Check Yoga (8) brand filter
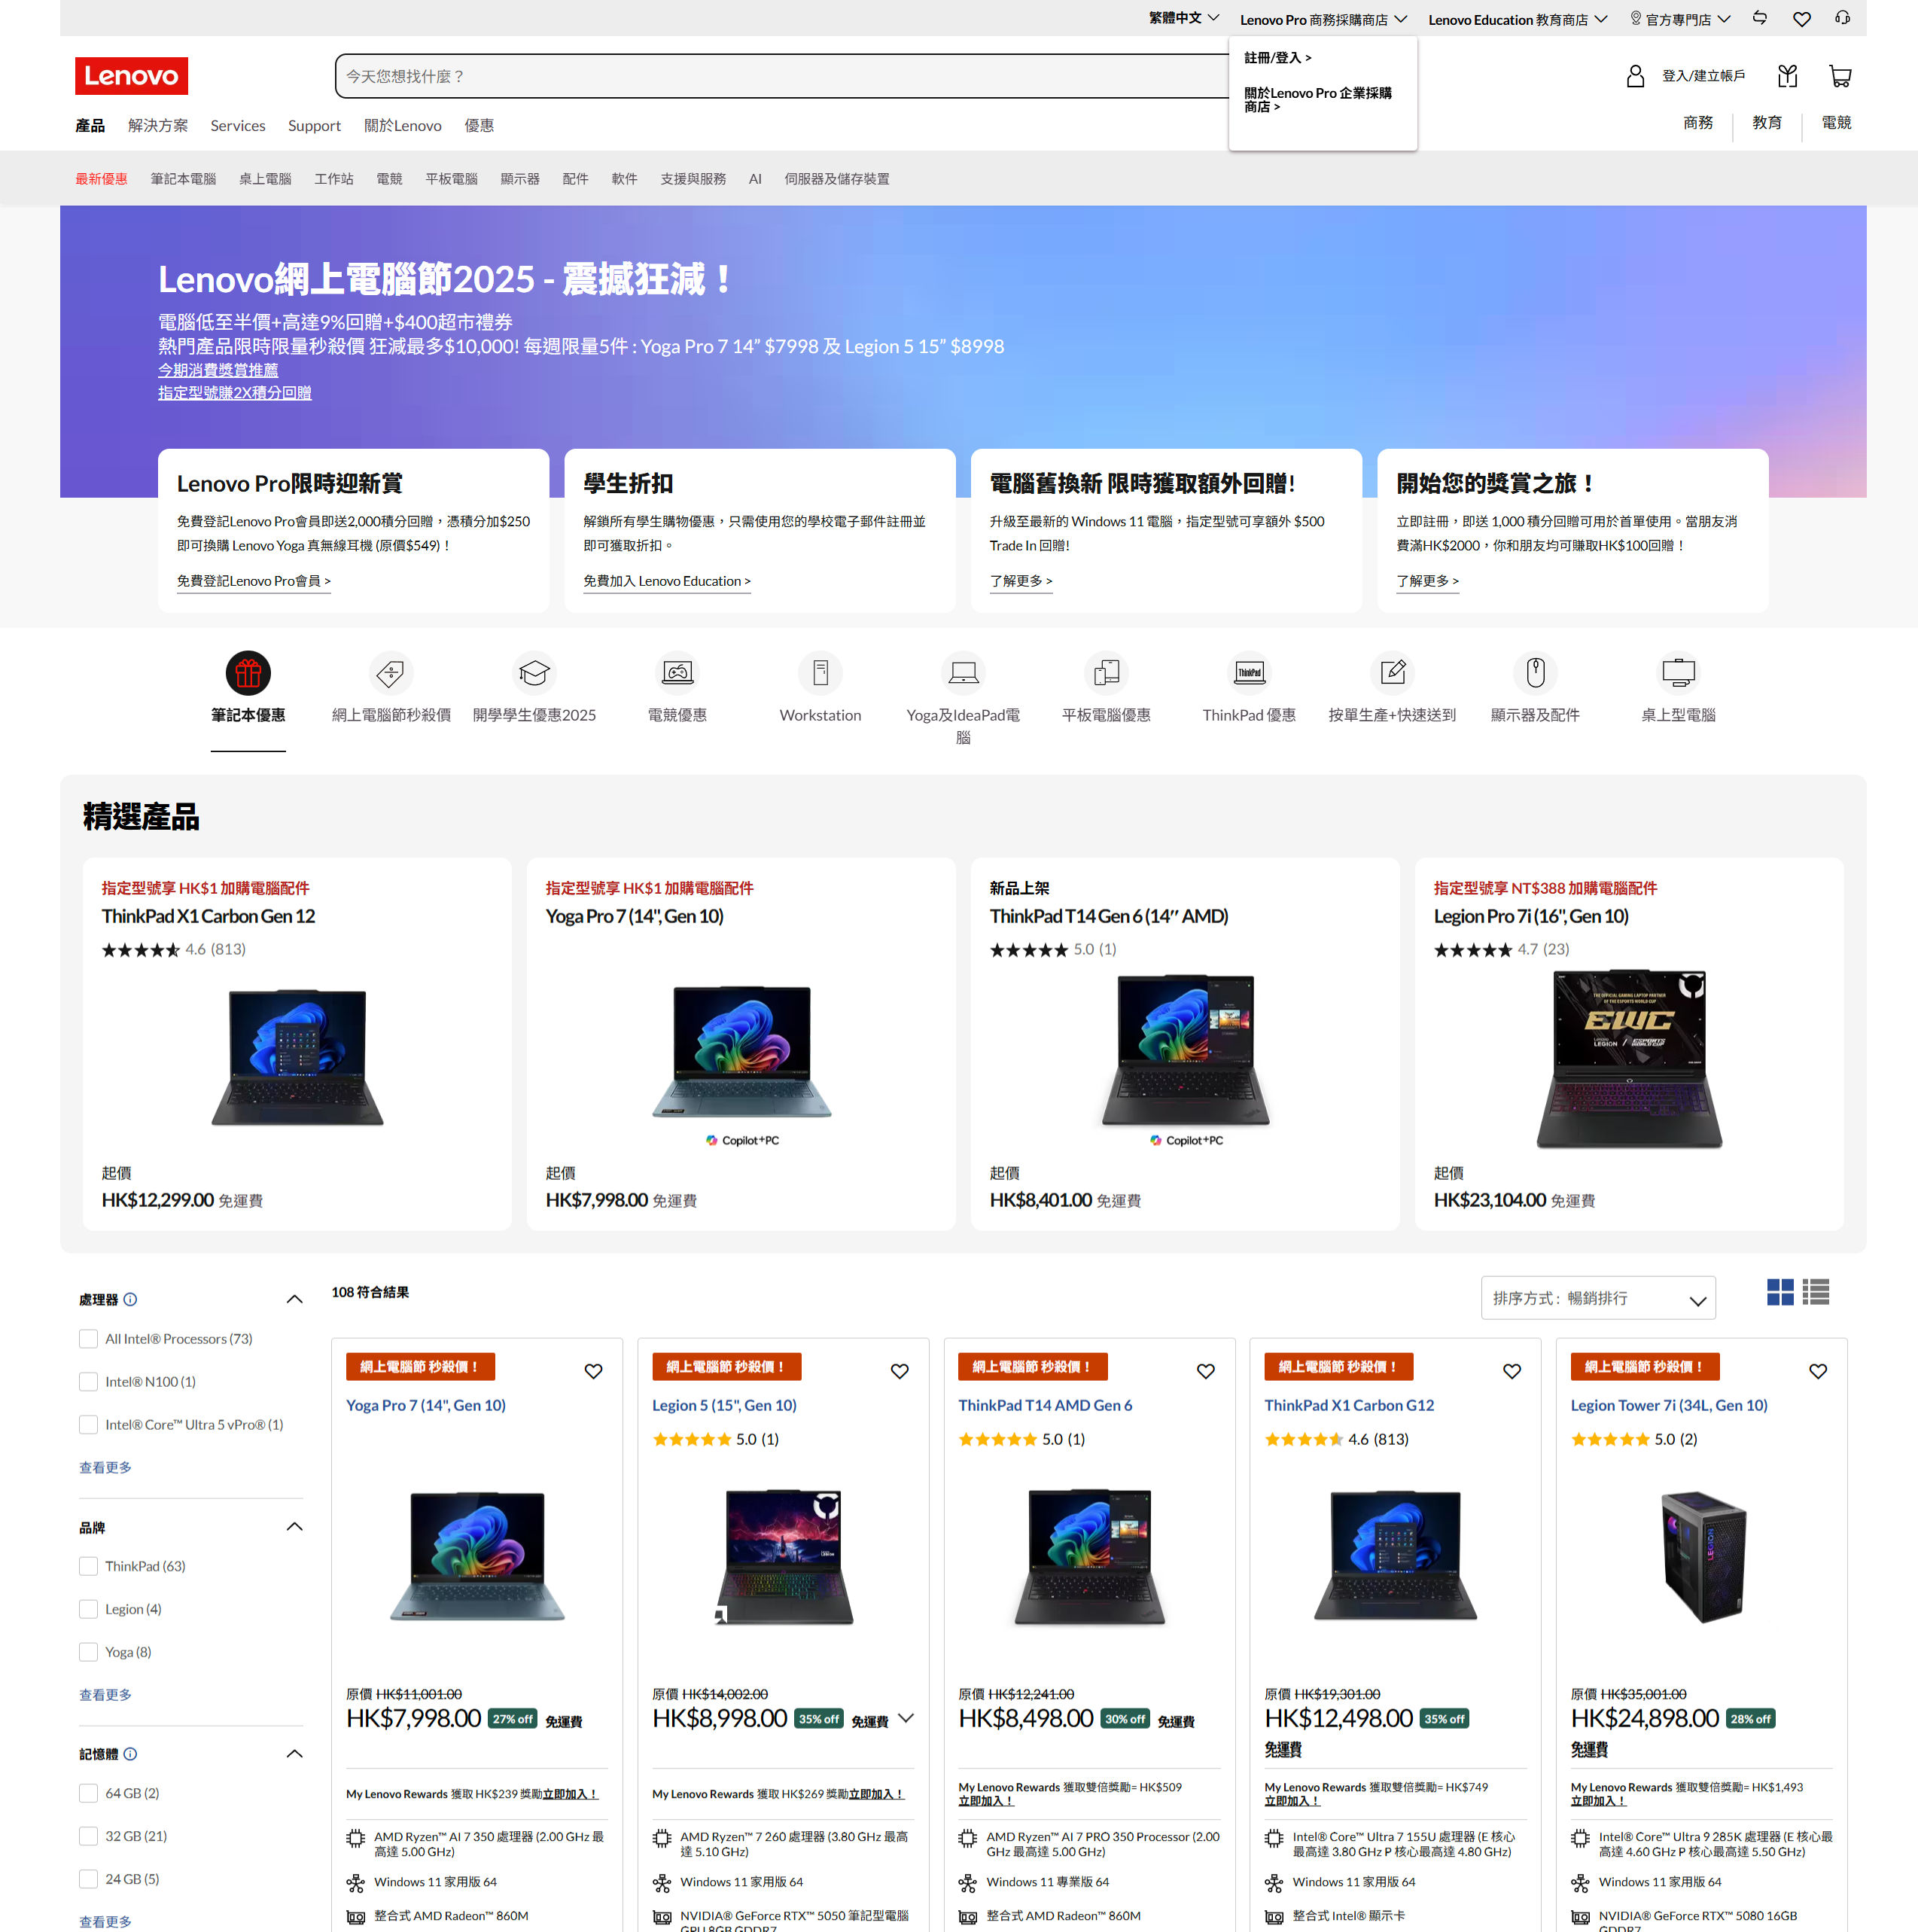This screenshot has width=1918, height=1932. point(88,1652)
